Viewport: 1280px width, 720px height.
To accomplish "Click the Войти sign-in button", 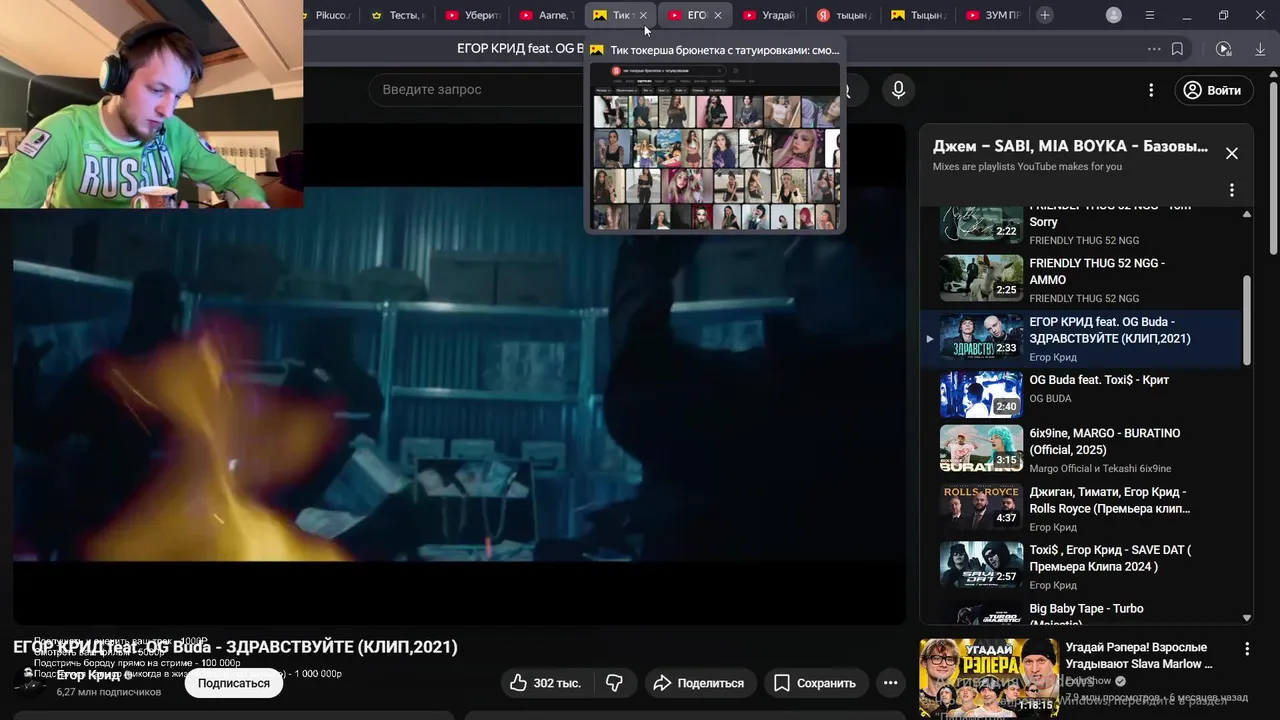I will click(x=1212, y=90).
